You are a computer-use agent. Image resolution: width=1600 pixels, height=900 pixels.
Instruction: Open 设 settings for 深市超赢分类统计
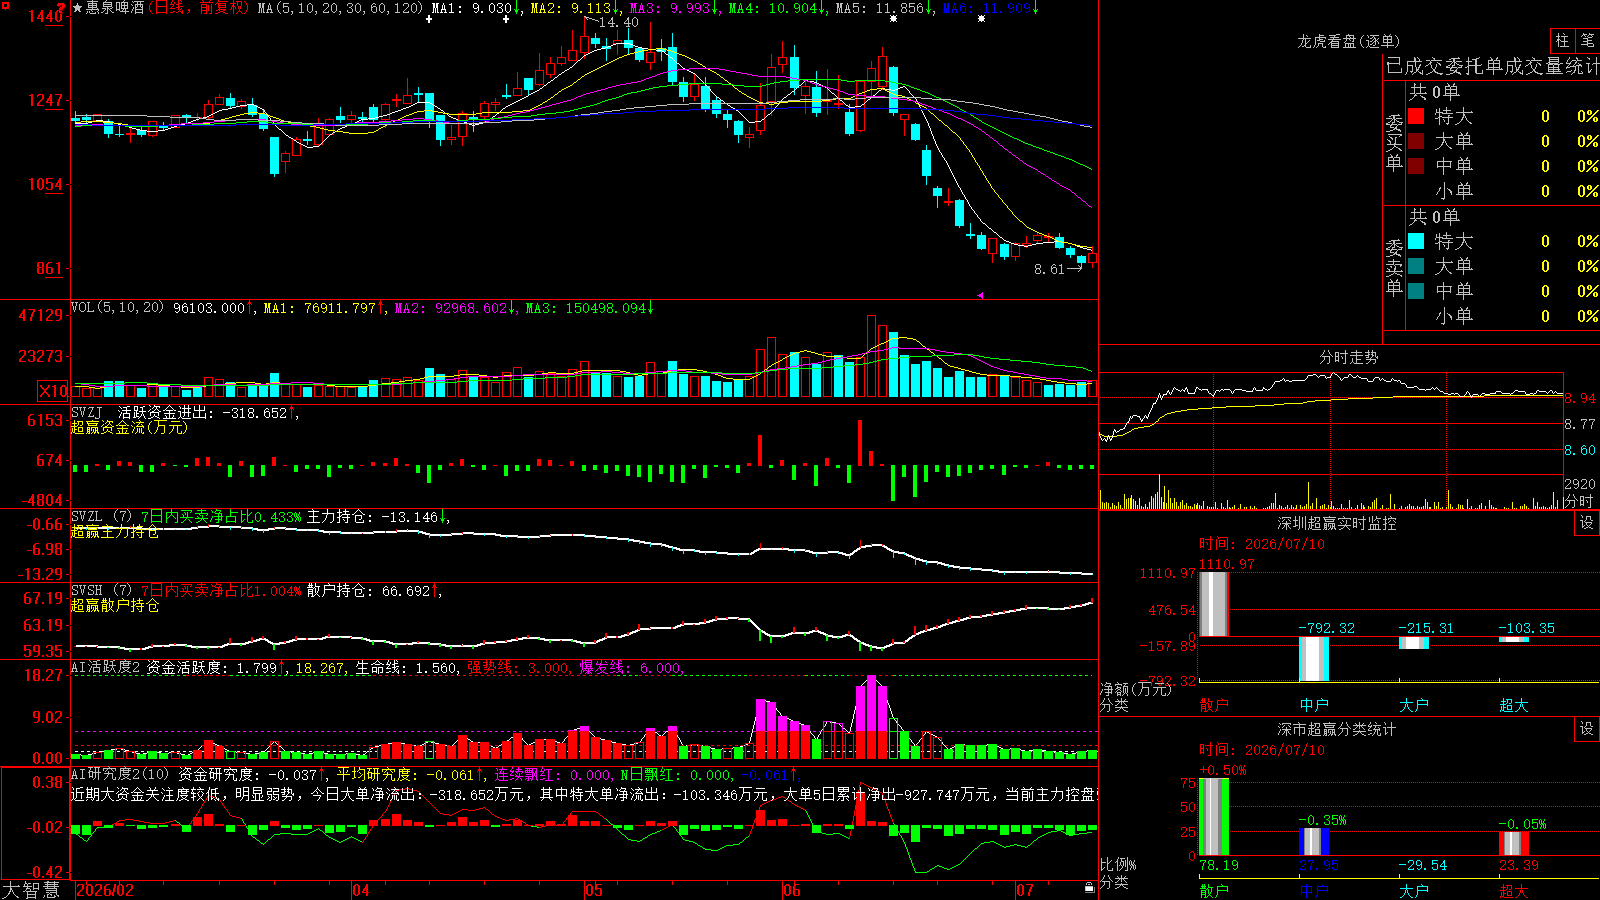pos(1587,729)
